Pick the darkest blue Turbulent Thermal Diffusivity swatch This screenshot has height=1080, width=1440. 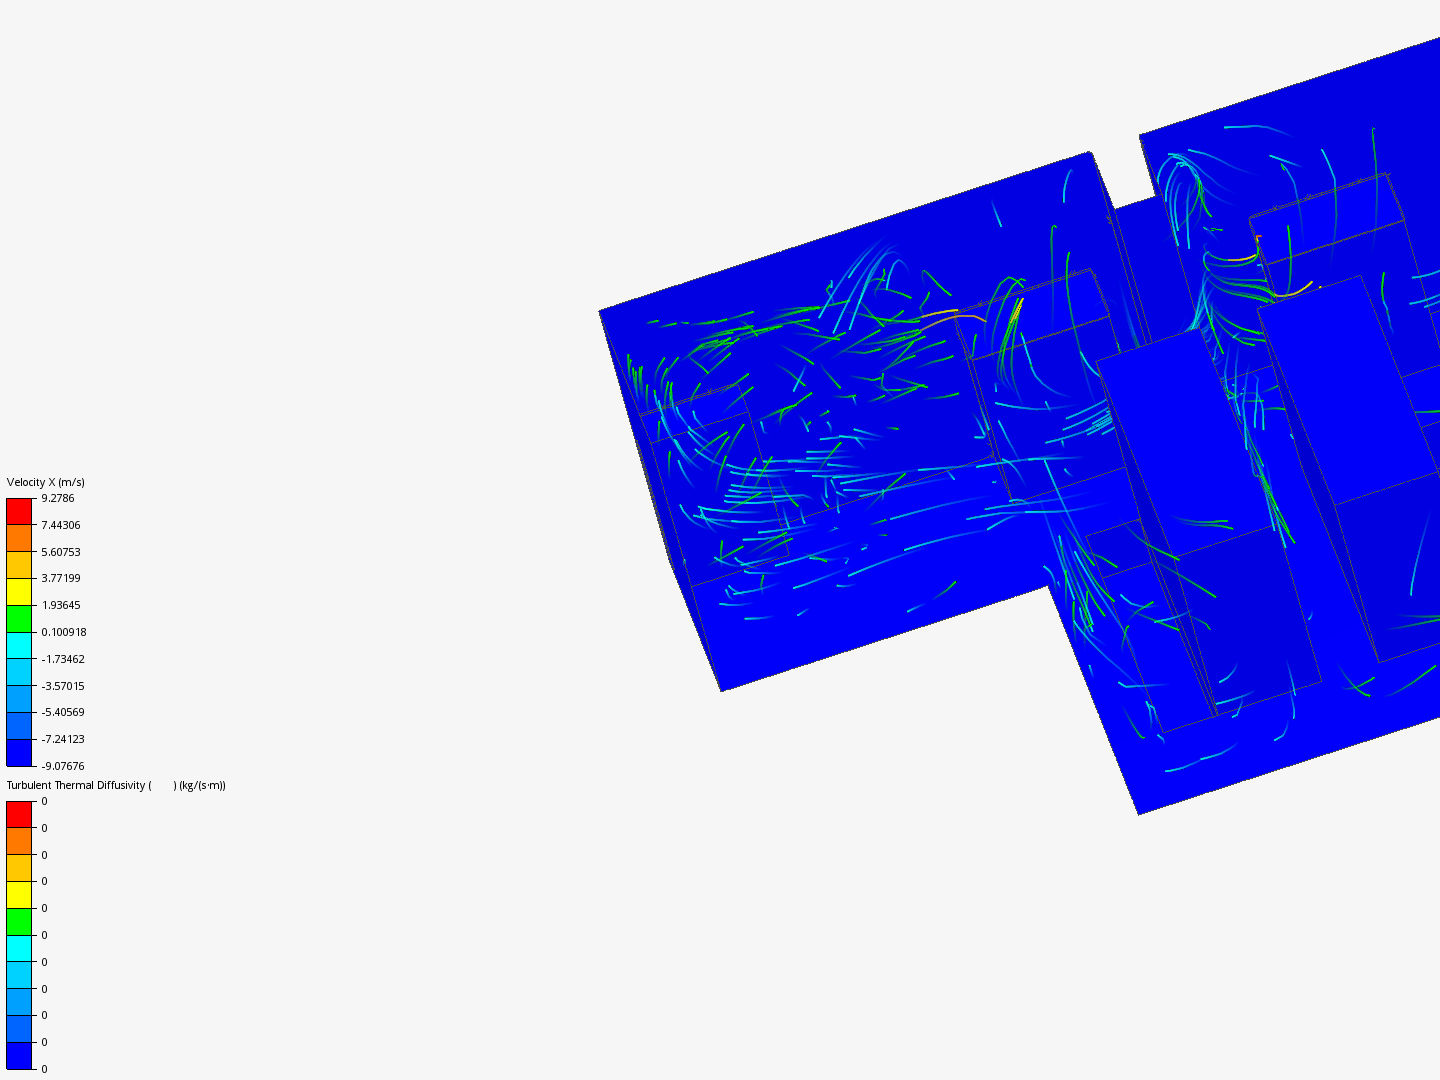click(x=19, y=1055)
